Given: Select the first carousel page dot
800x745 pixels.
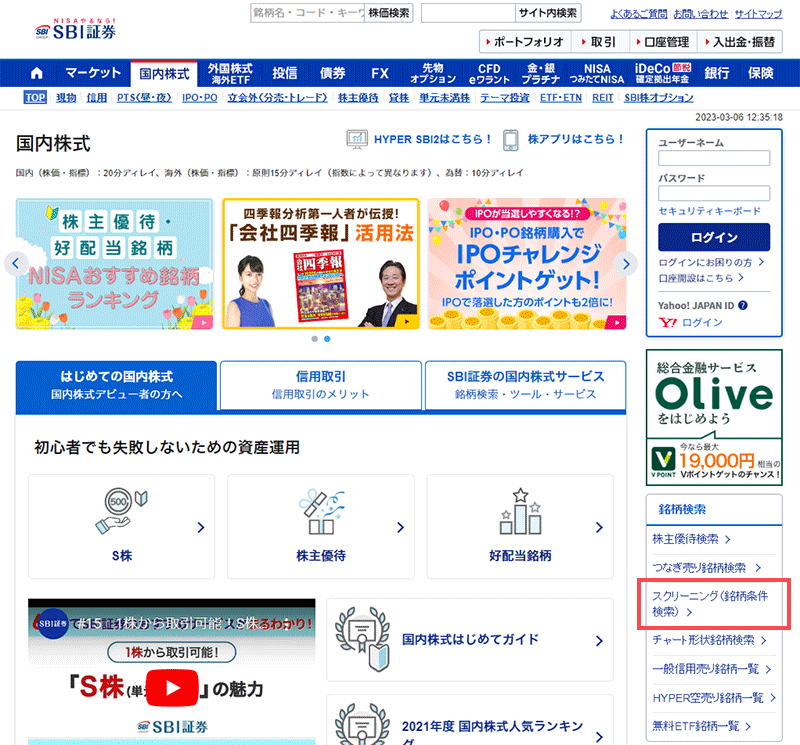Looking at the screenshot, I should [x=314, y=339].
